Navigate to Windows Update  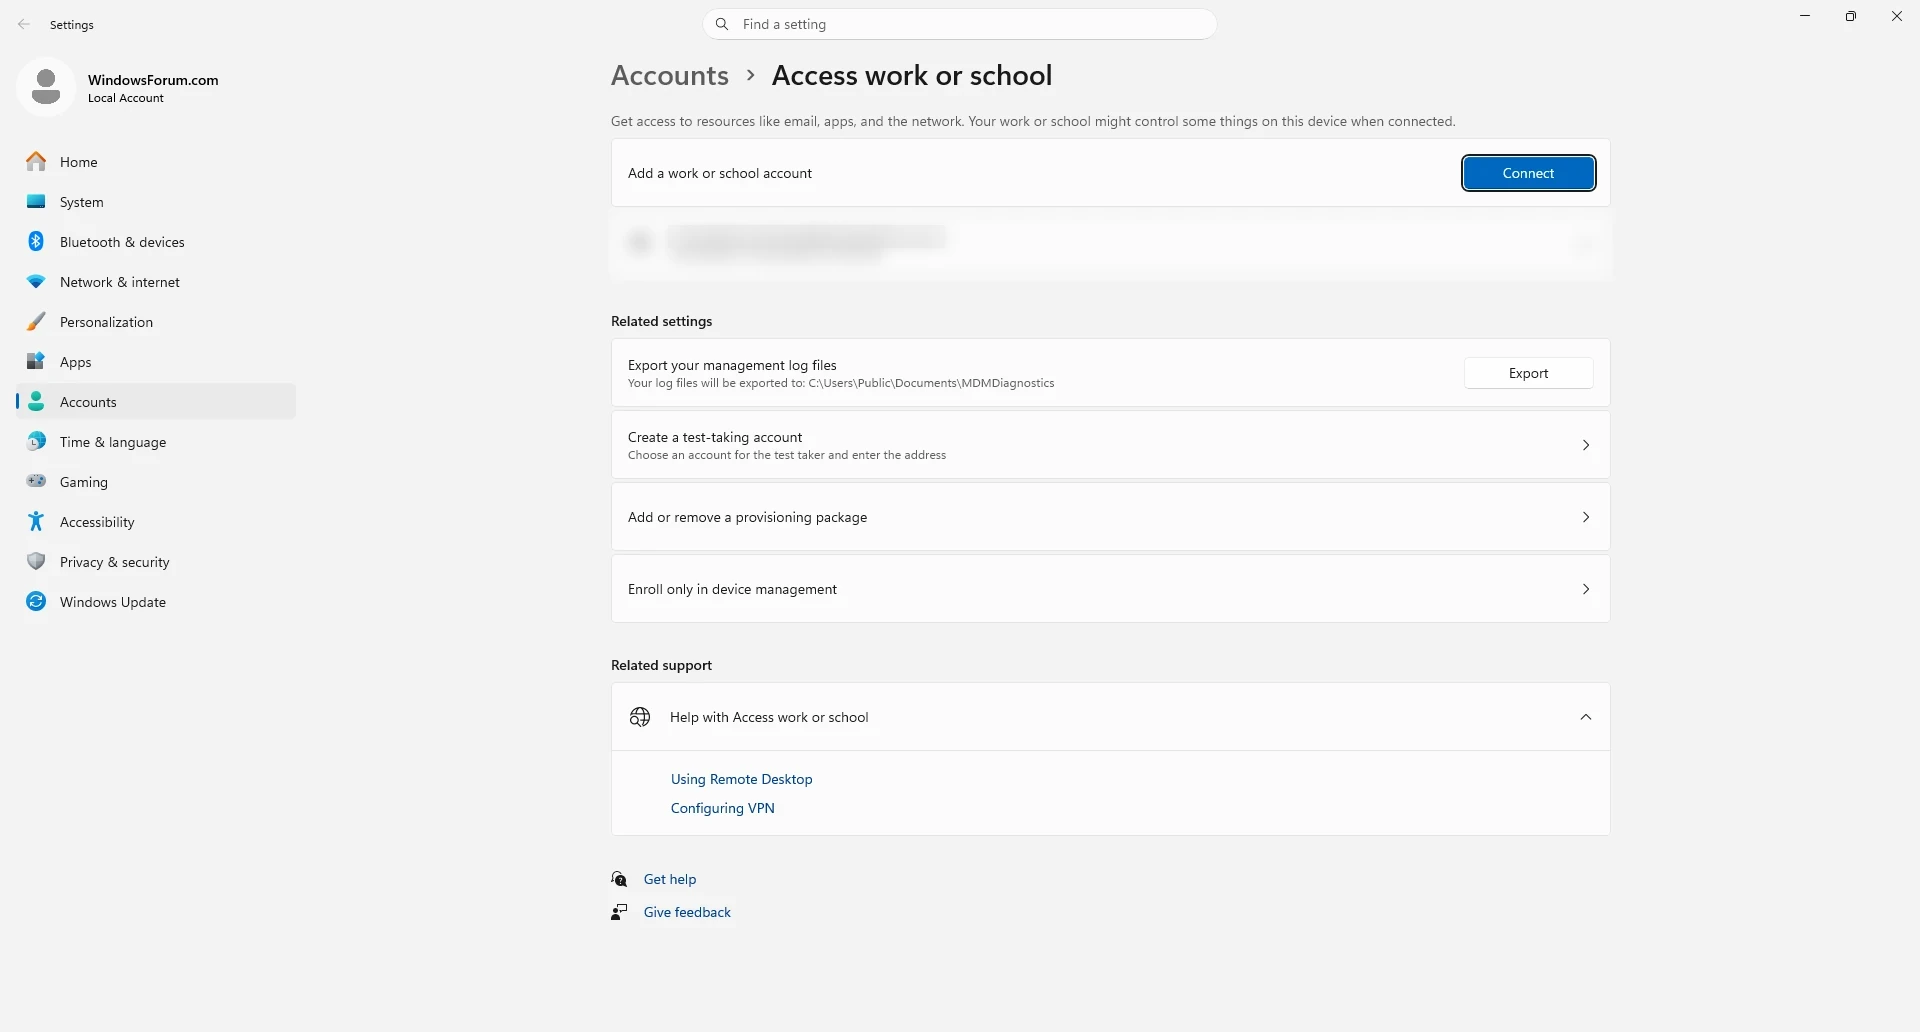coord(156,602)
